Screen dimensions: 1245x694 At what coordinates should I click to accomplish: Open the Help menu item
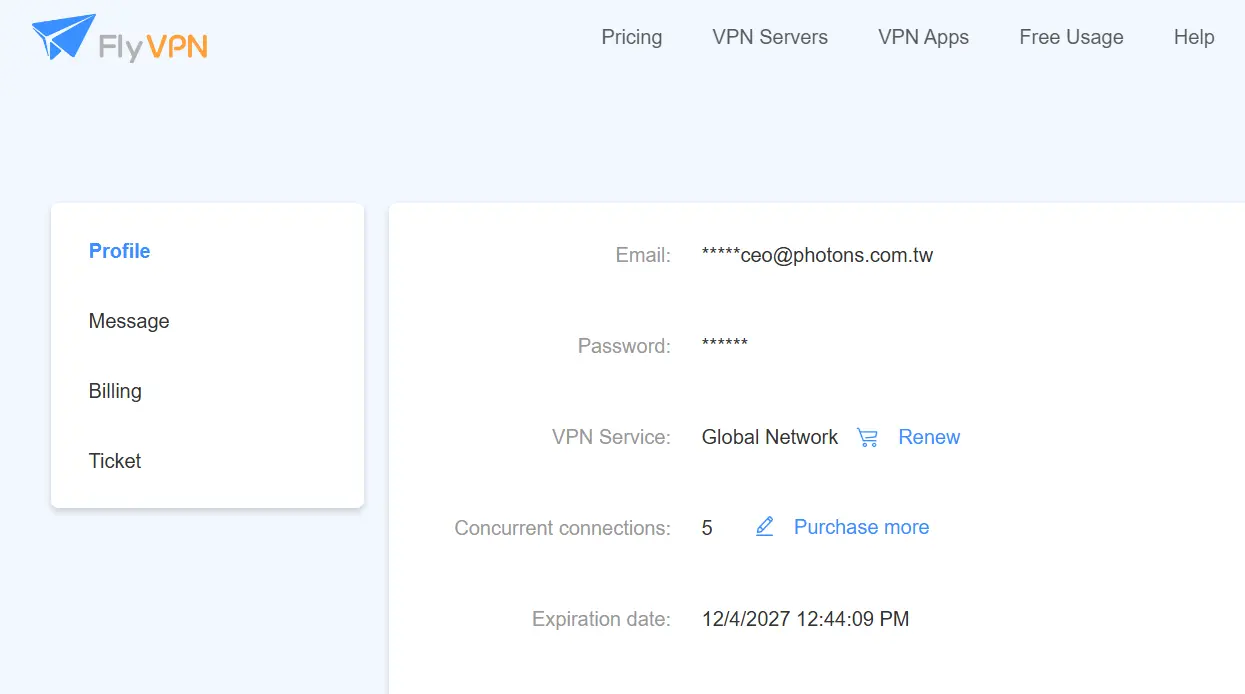point(1194,37)
